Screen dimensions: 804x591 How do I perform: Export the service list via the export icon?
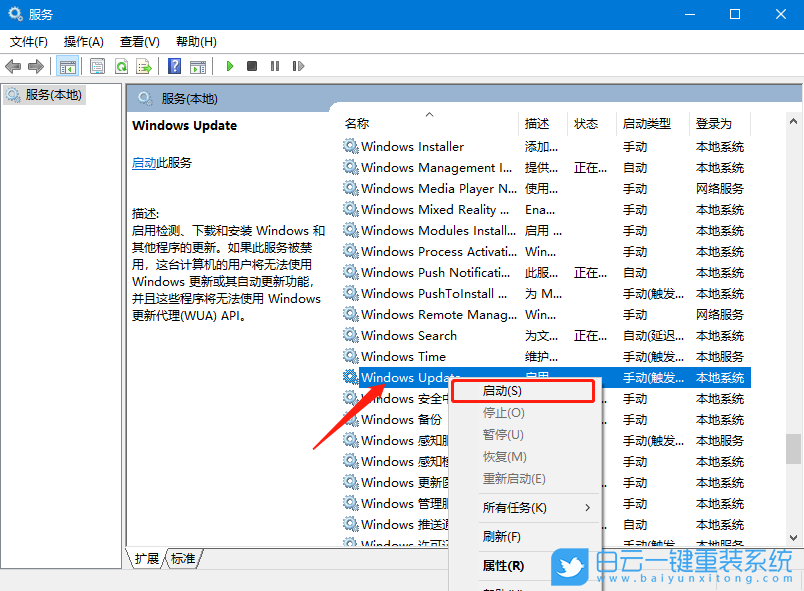tap(144, 66)
